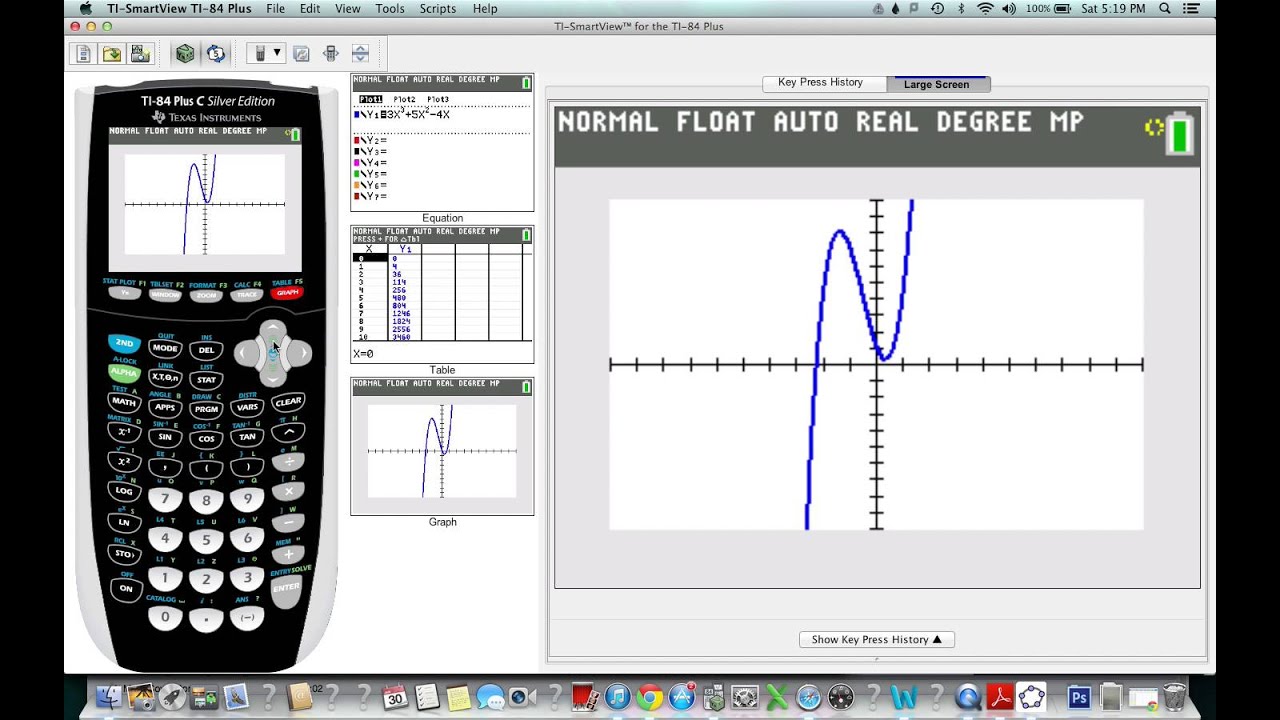Image resolution: width=1280 pixels, height=720 pixels.
Task: Click the up-down arrows toolbar icon
Action: (x=361, y=53)
